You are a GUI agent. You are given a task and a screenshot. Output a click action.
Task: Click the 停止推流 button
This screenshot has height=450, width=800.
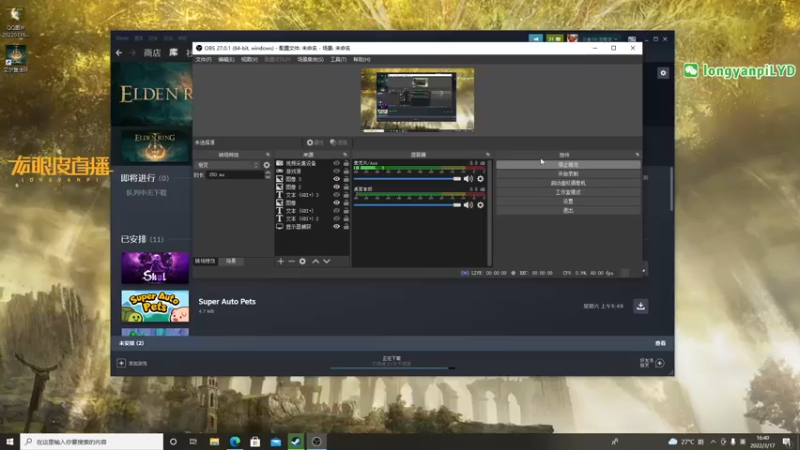click(x=568, y=165)
